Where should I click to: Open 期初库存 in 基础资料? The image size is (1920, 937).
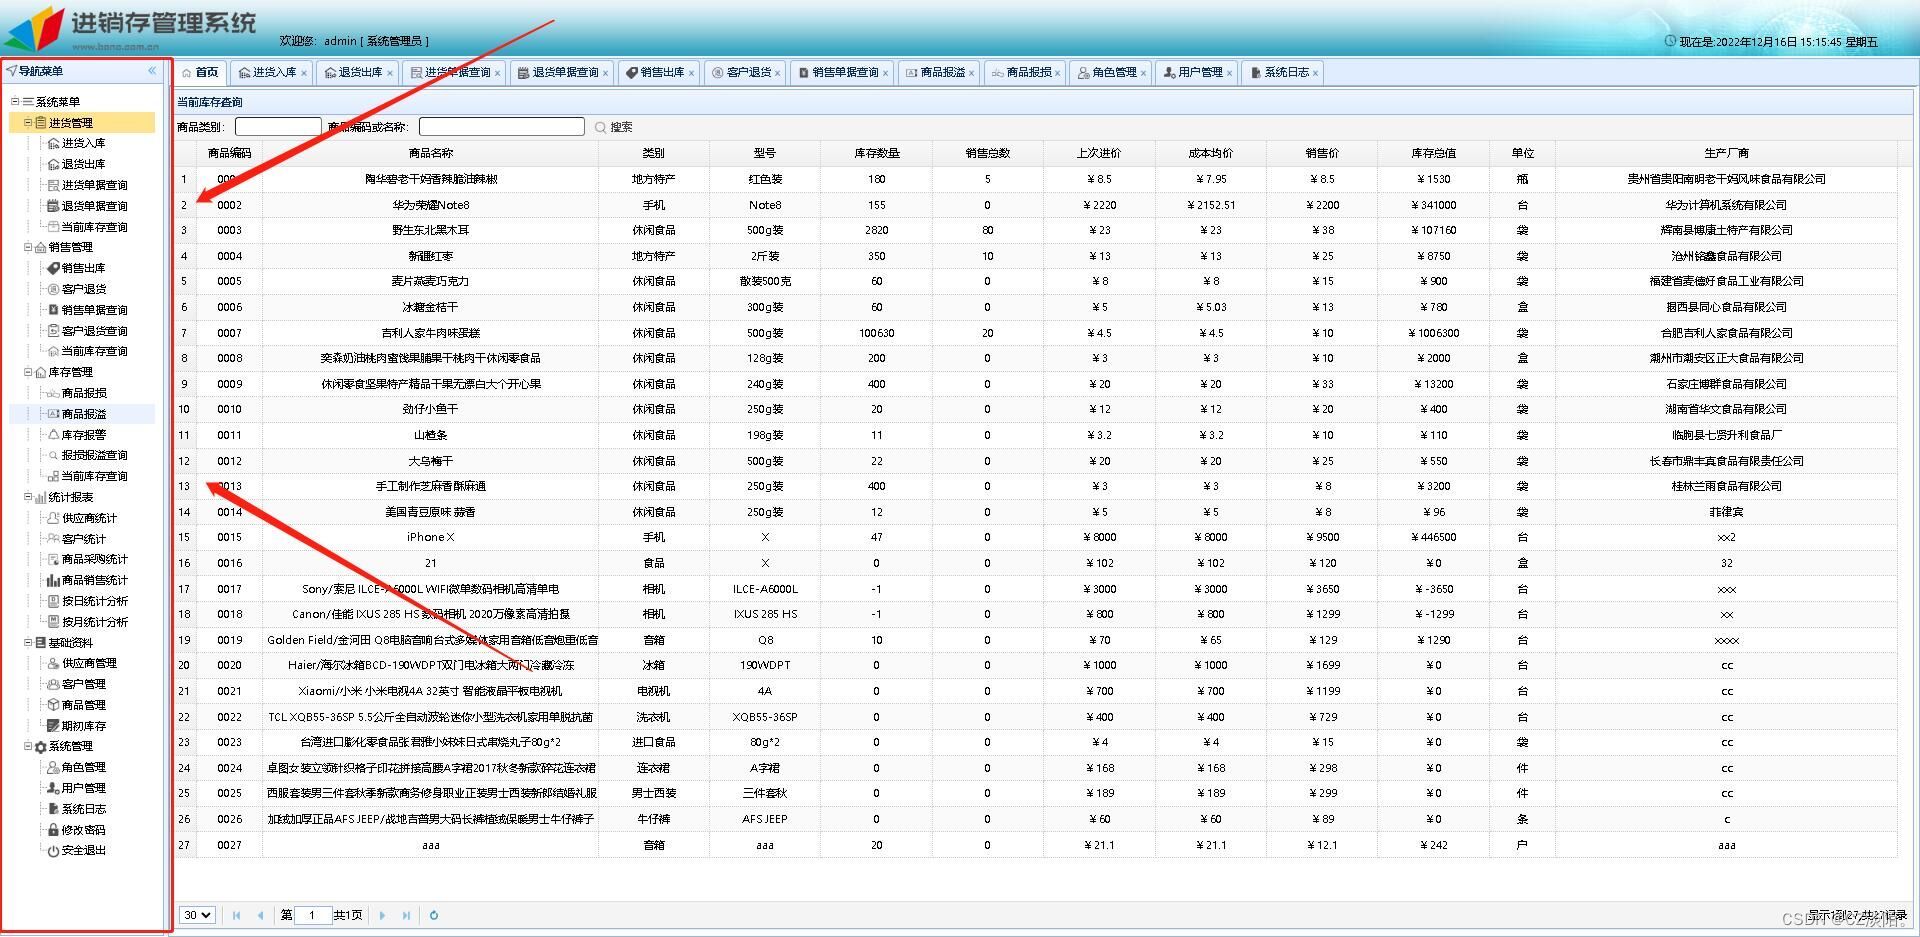click(x=83, y=726)
